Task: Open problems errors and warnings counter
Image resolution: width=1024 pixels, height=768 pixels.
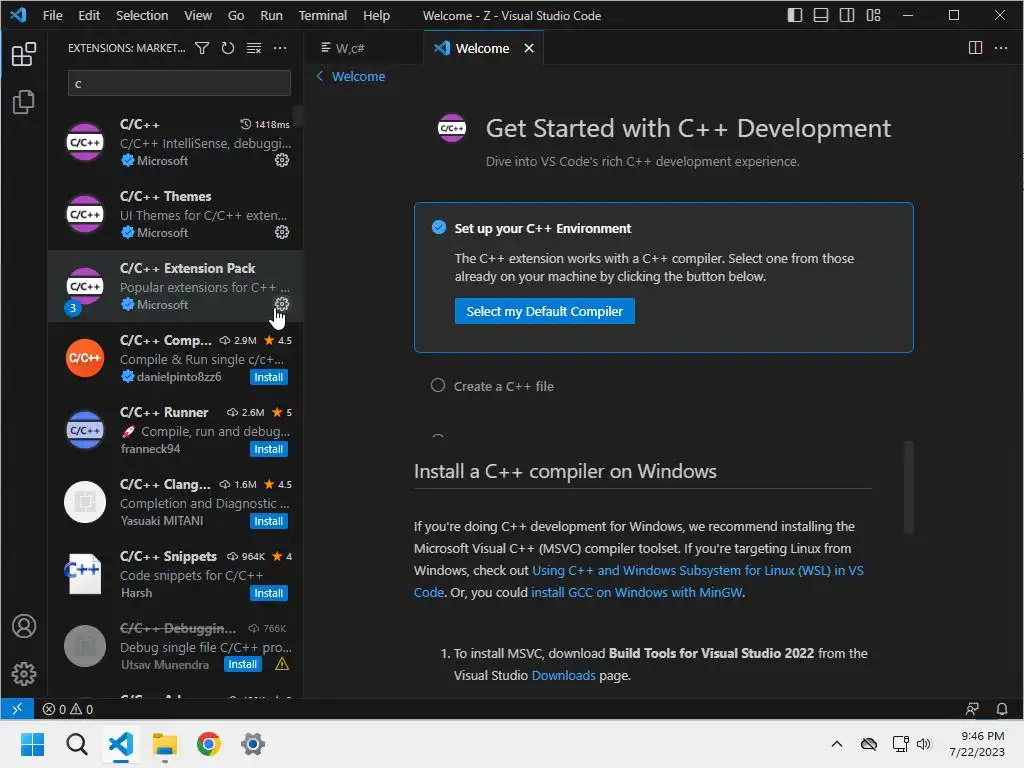Action: [68, 709]
